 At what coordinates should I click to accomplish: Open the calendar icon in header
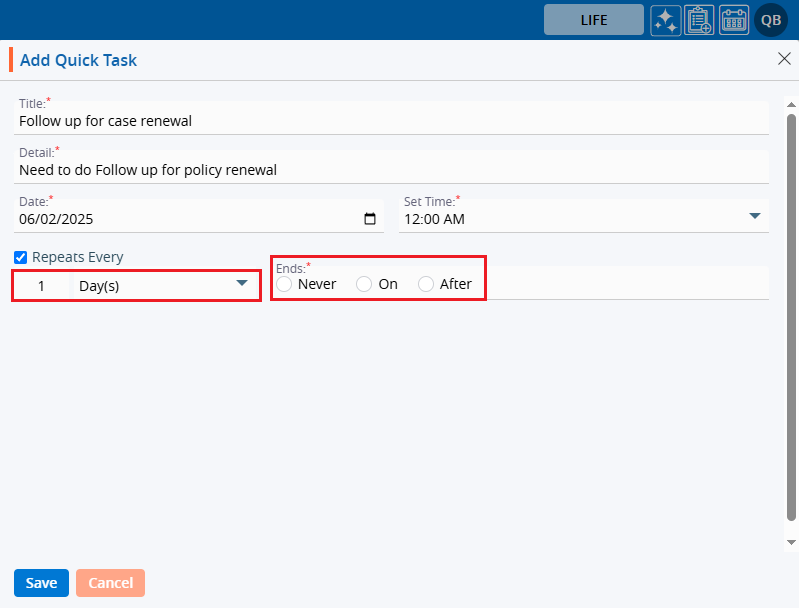(x=734, y=20)
